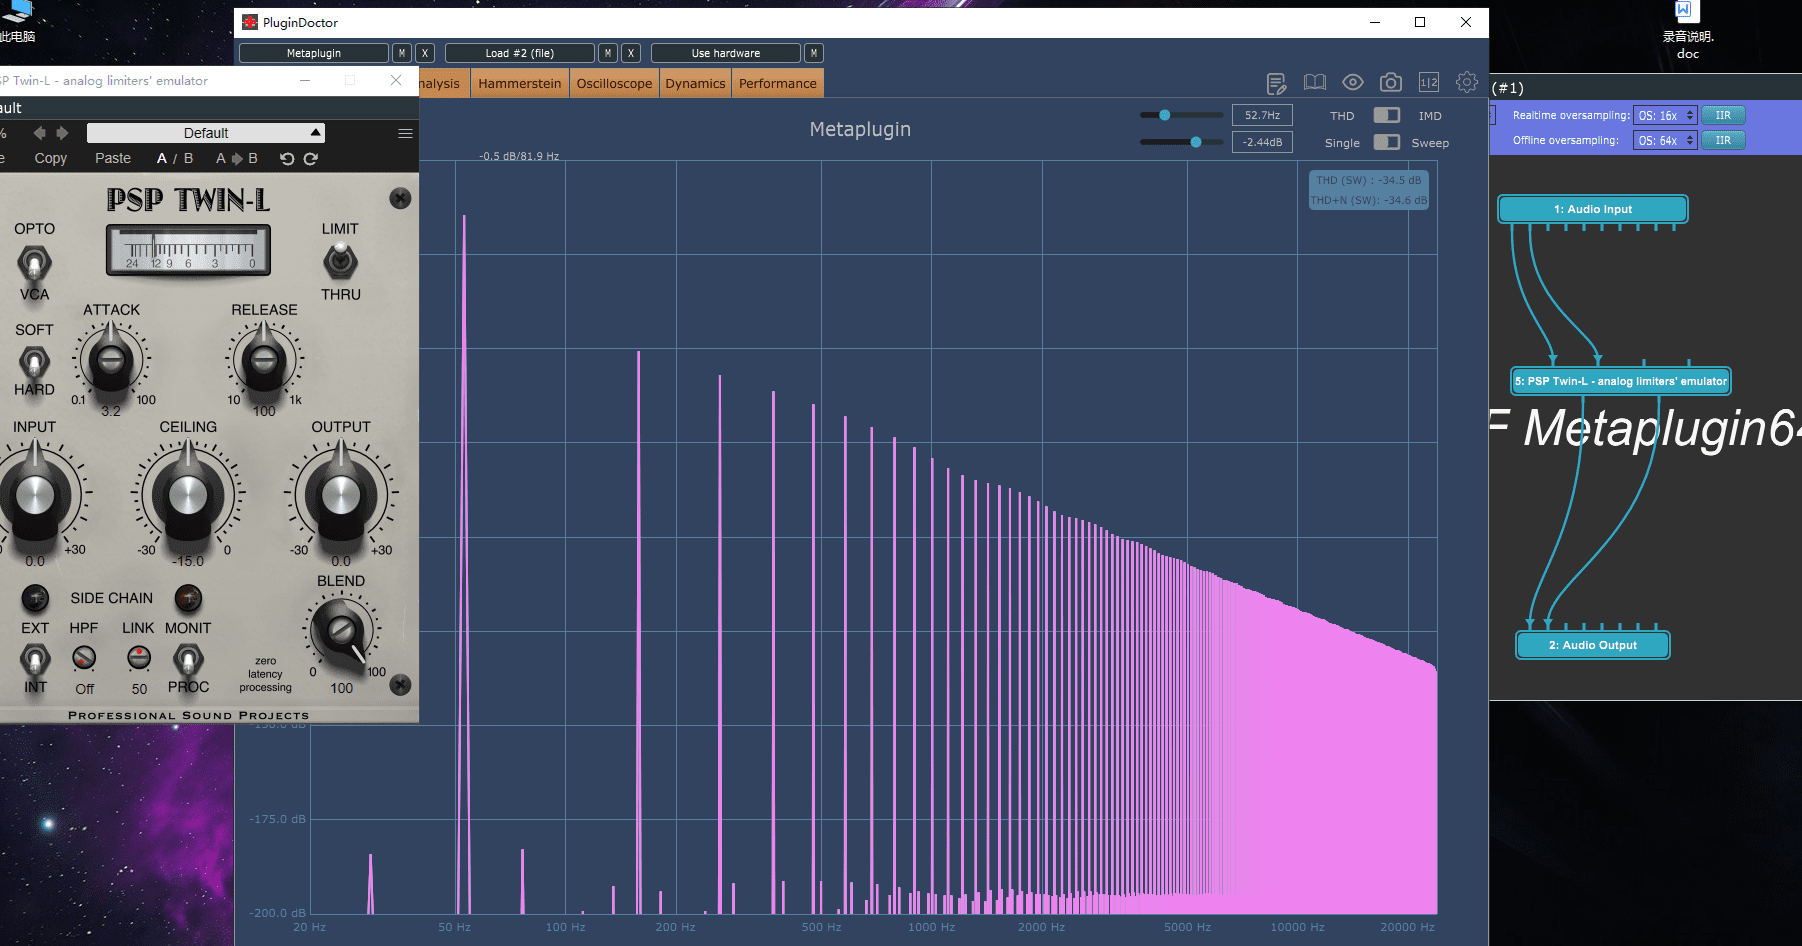Click the frequency slider handle near 52.7Hz
The width and height of the screenshot is (1802, 946).
(1164, 115)
